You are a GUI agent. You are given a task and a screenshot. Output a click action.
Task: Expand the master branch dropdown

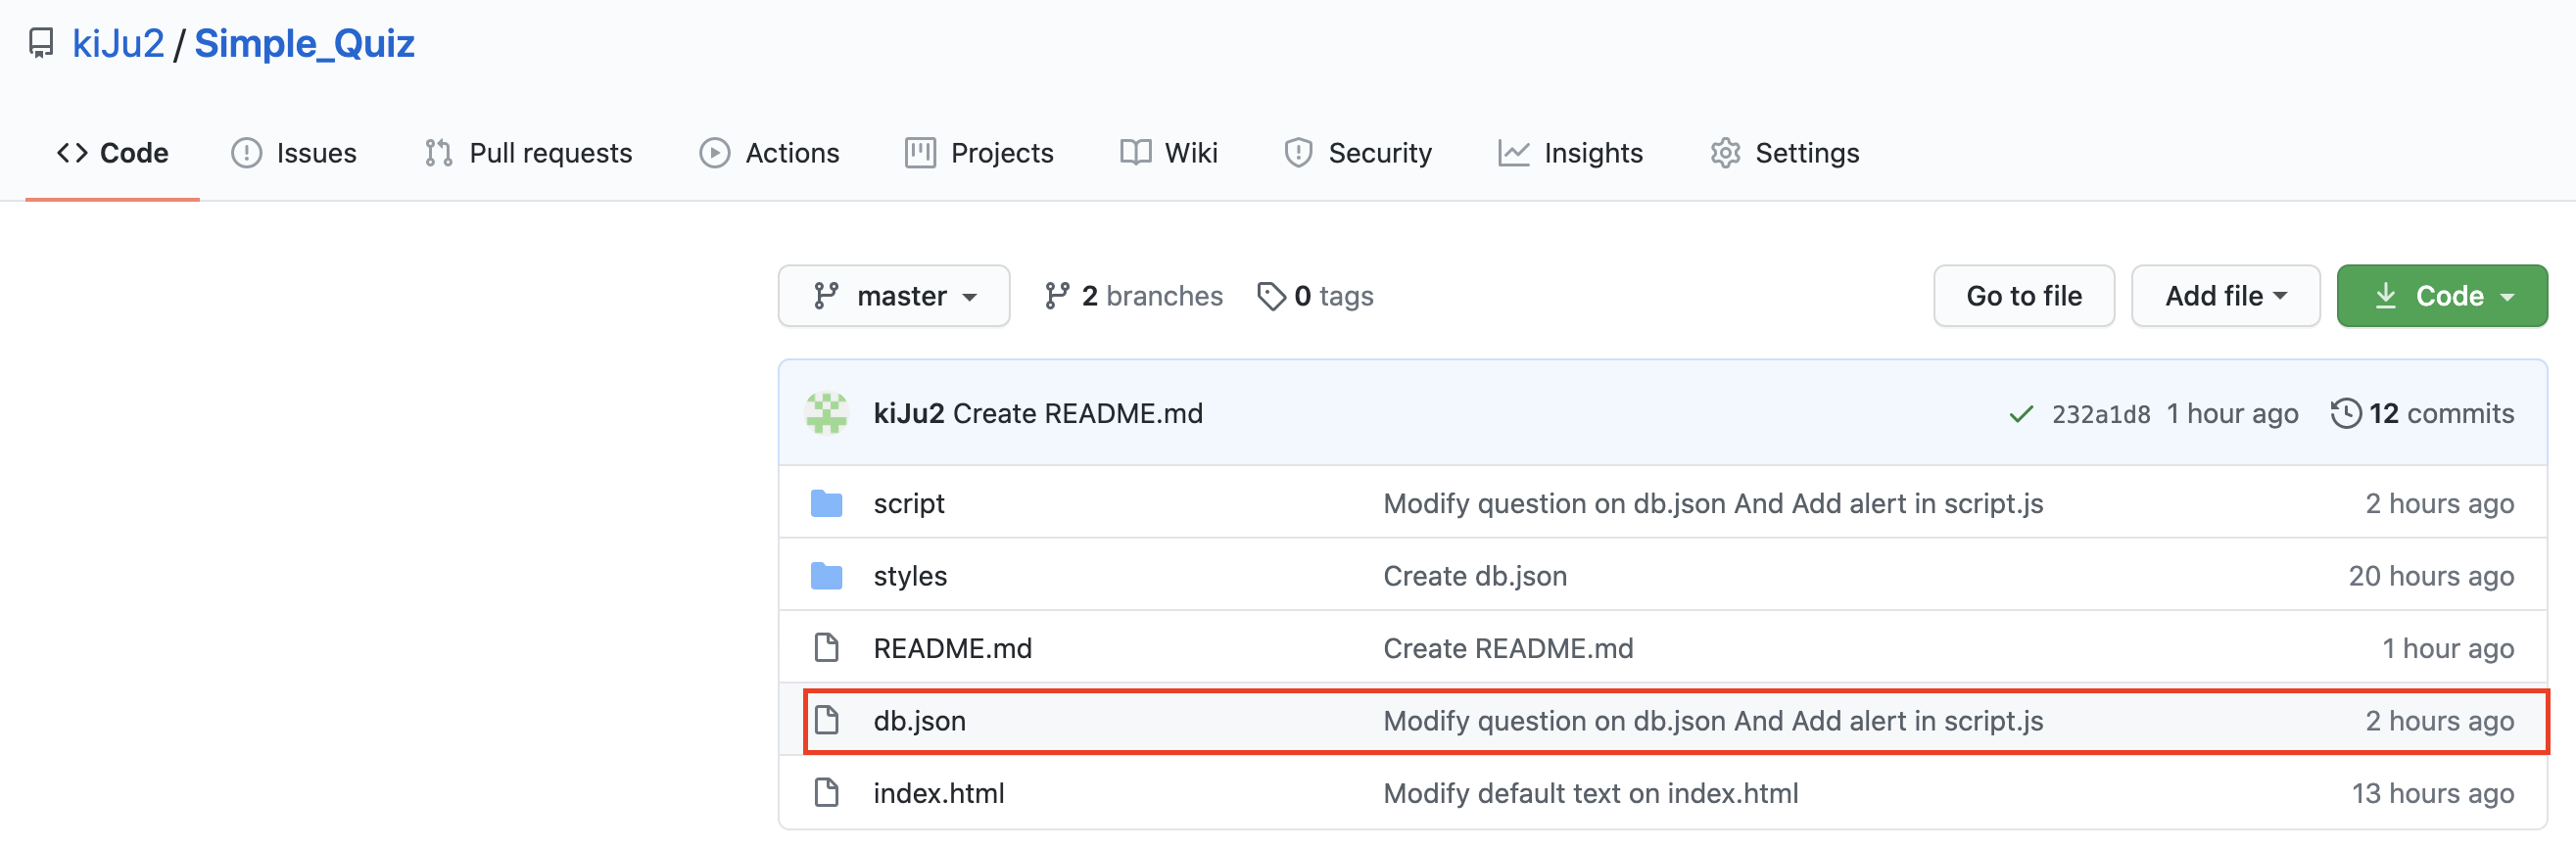(894, 296)
